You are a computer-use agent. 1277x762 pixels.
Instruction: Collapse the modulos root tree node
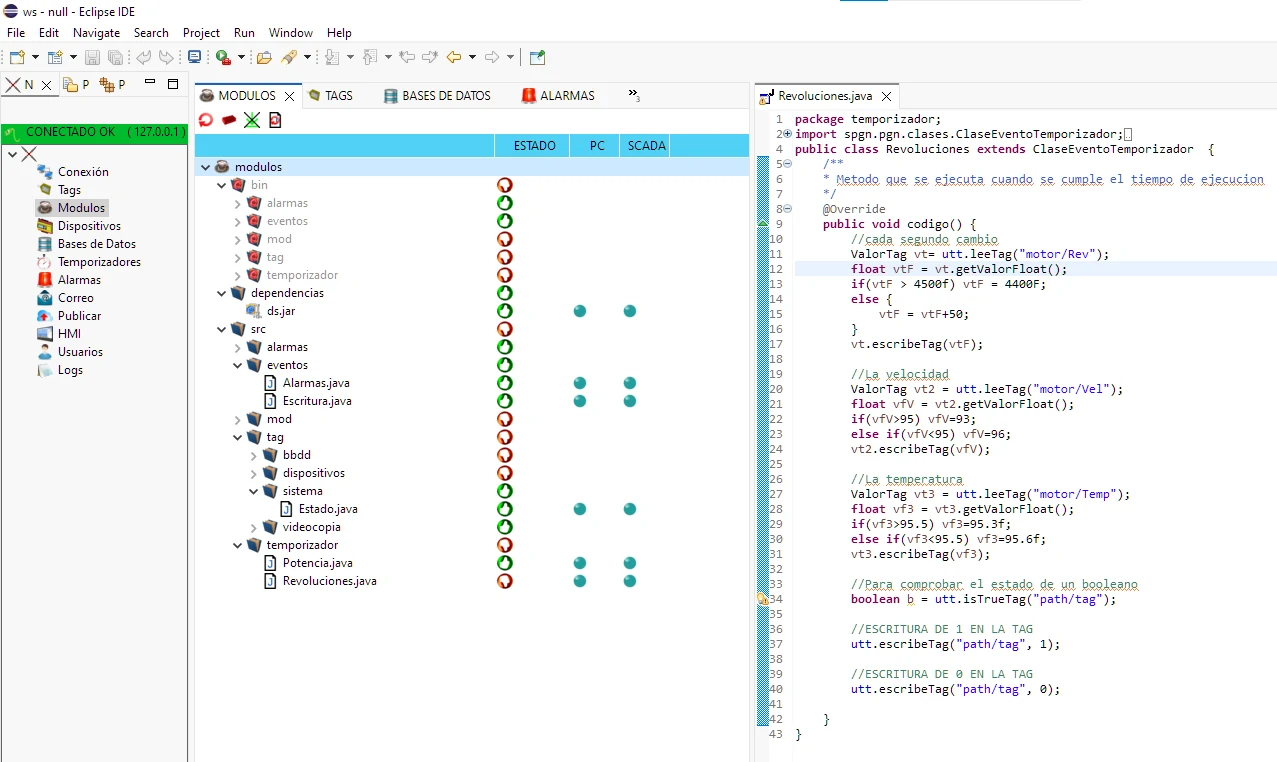205,167
